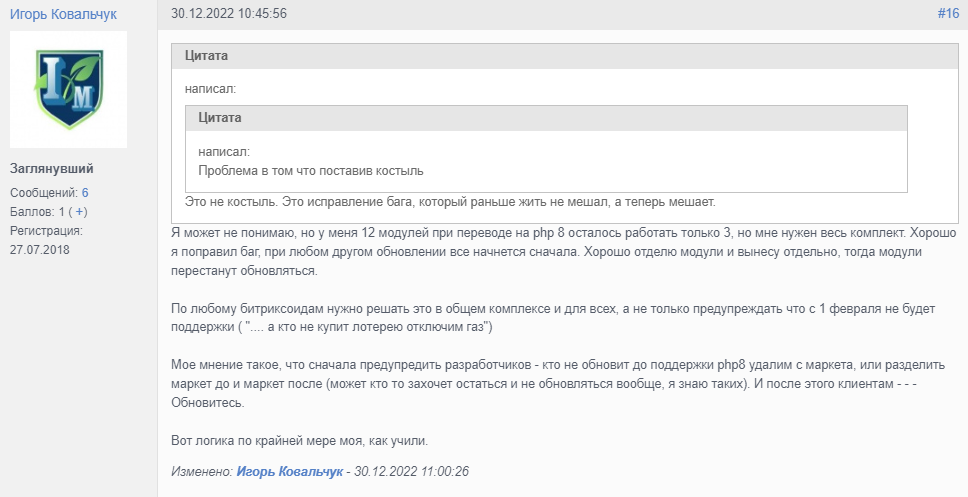Open Игорь Ковальчук link in Изменено line
Image resolution: width=968 pixels, height=497 pixels.
coord(290,472)
